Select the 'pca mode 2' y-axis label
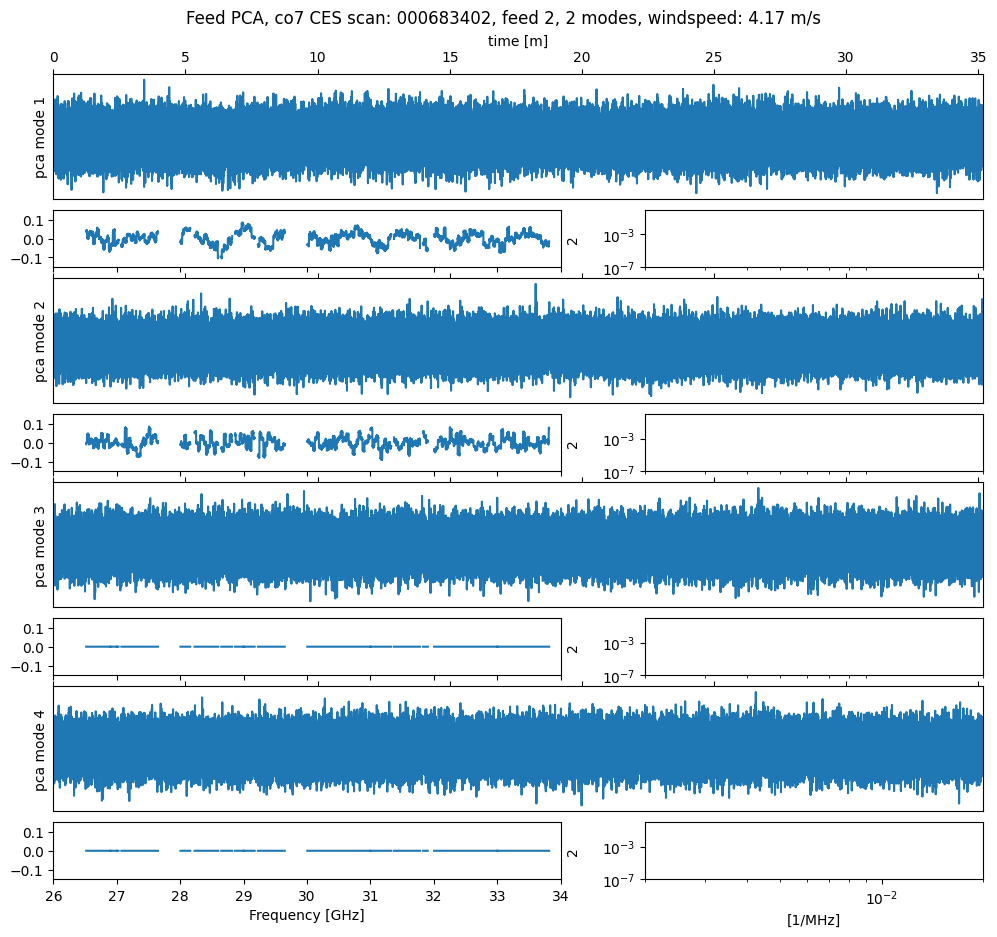Screen dimensions: 997x937 [41, 341]
